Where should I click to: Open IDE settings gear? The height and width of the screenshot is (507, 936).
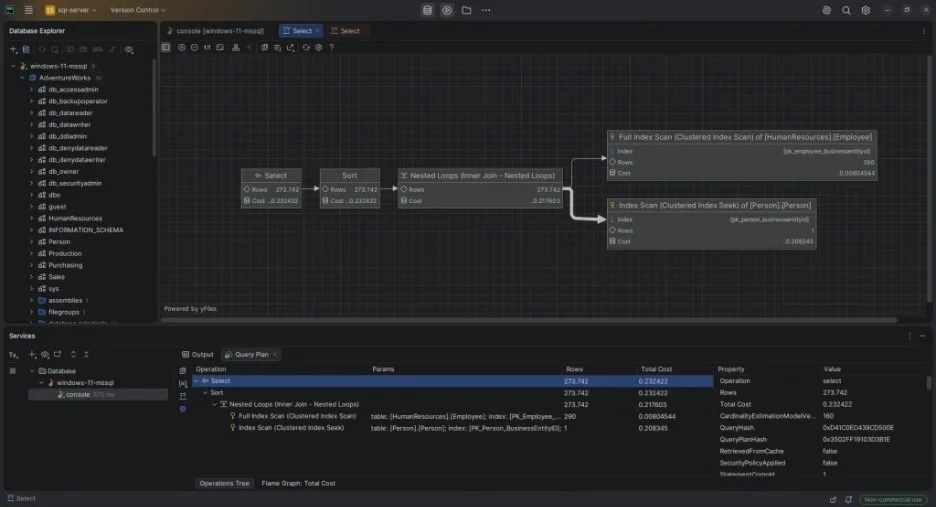point(866,10)
